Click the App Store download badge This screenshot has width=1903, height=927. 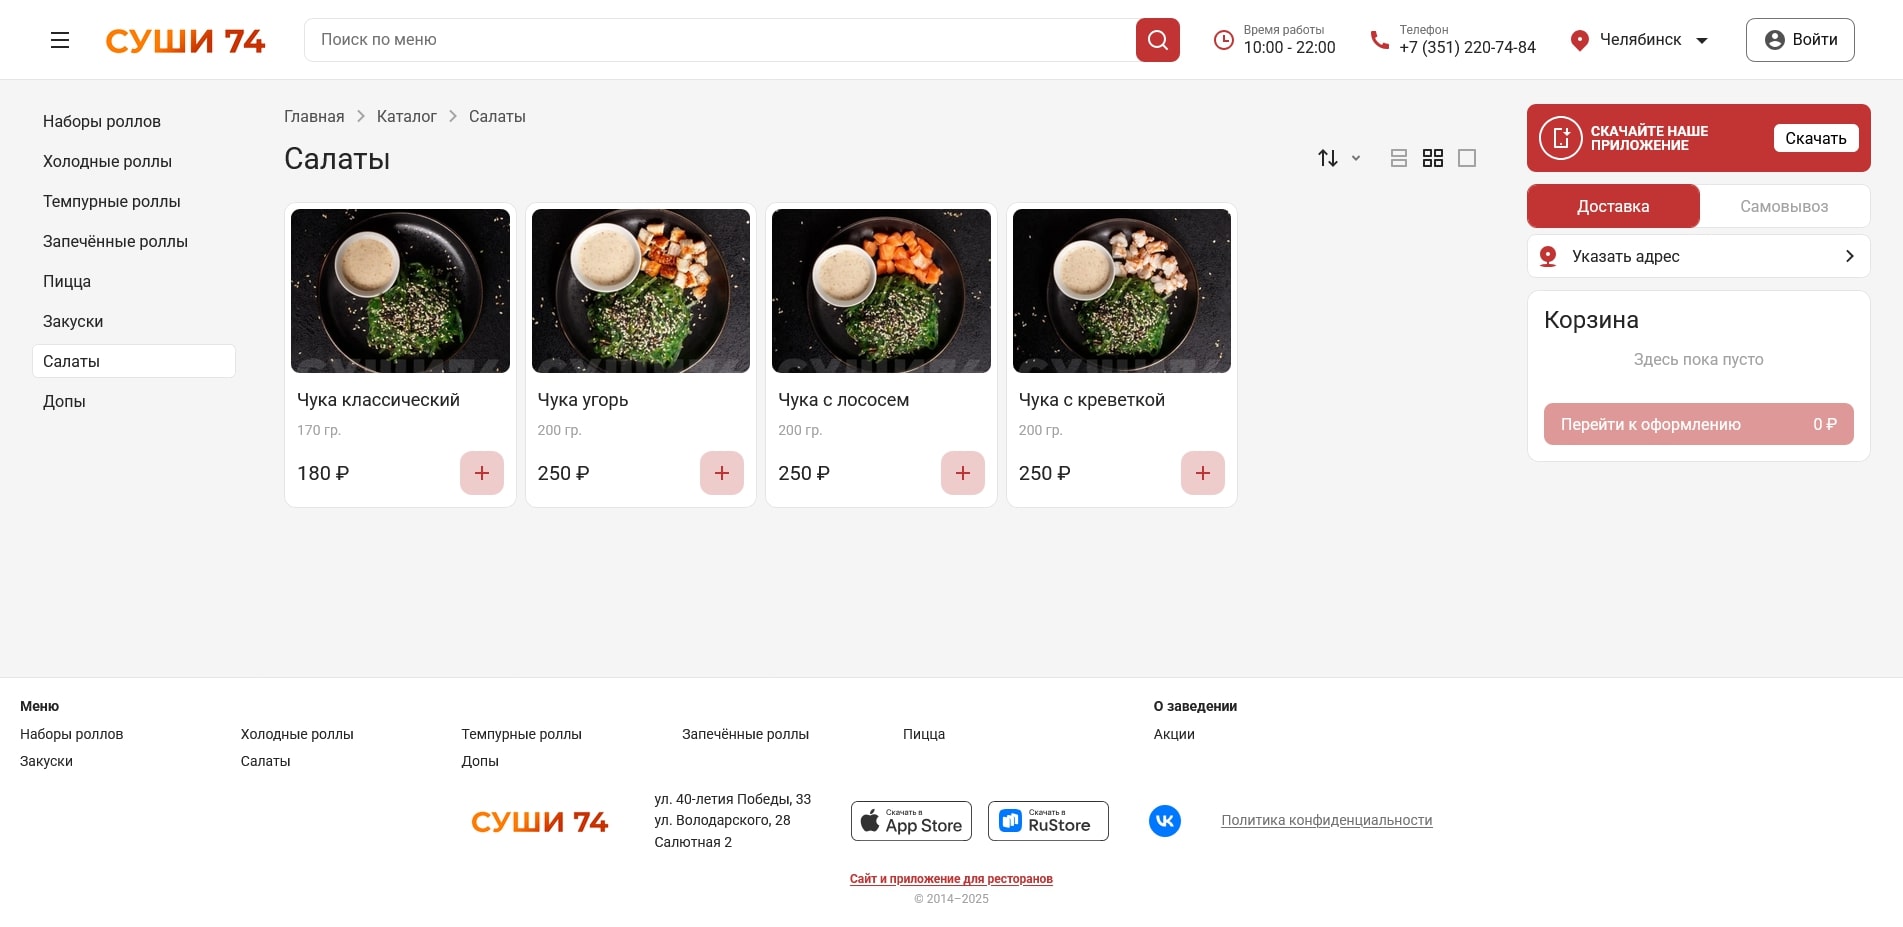[x=911, y=821]
